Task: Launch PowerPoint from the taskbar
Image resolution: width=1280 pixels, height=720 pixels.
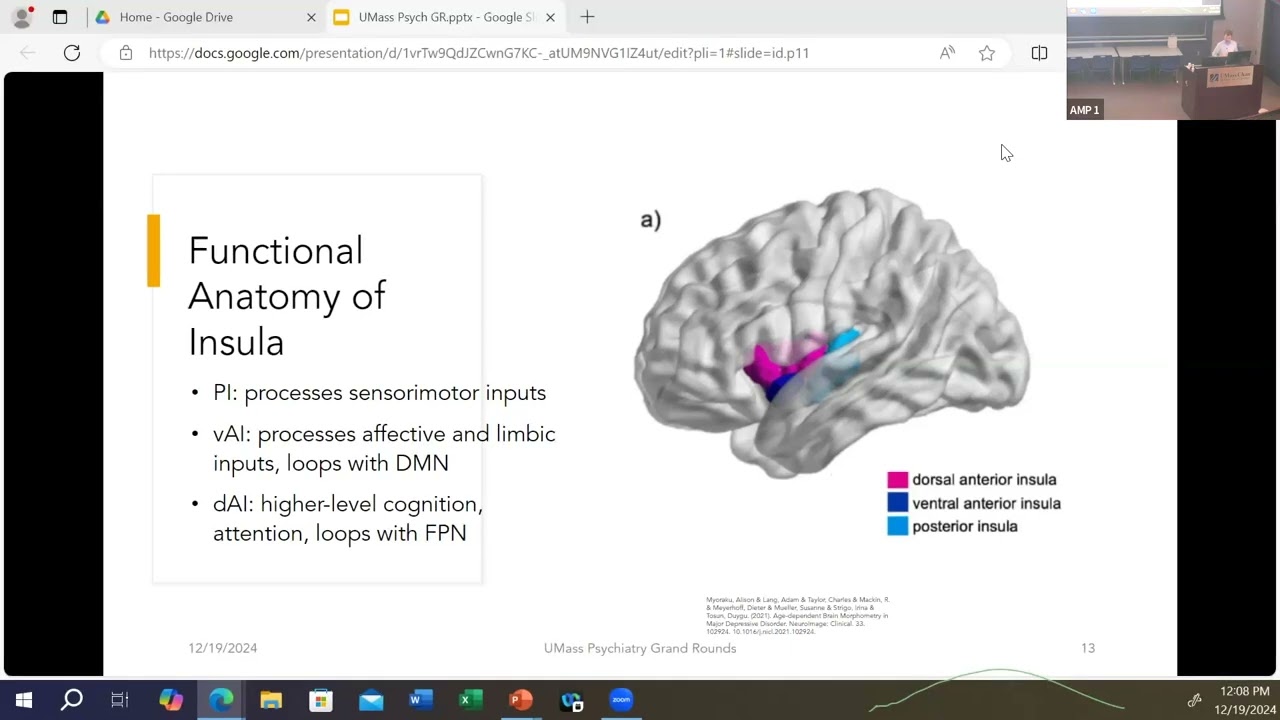Action: [x=521, y=700]
